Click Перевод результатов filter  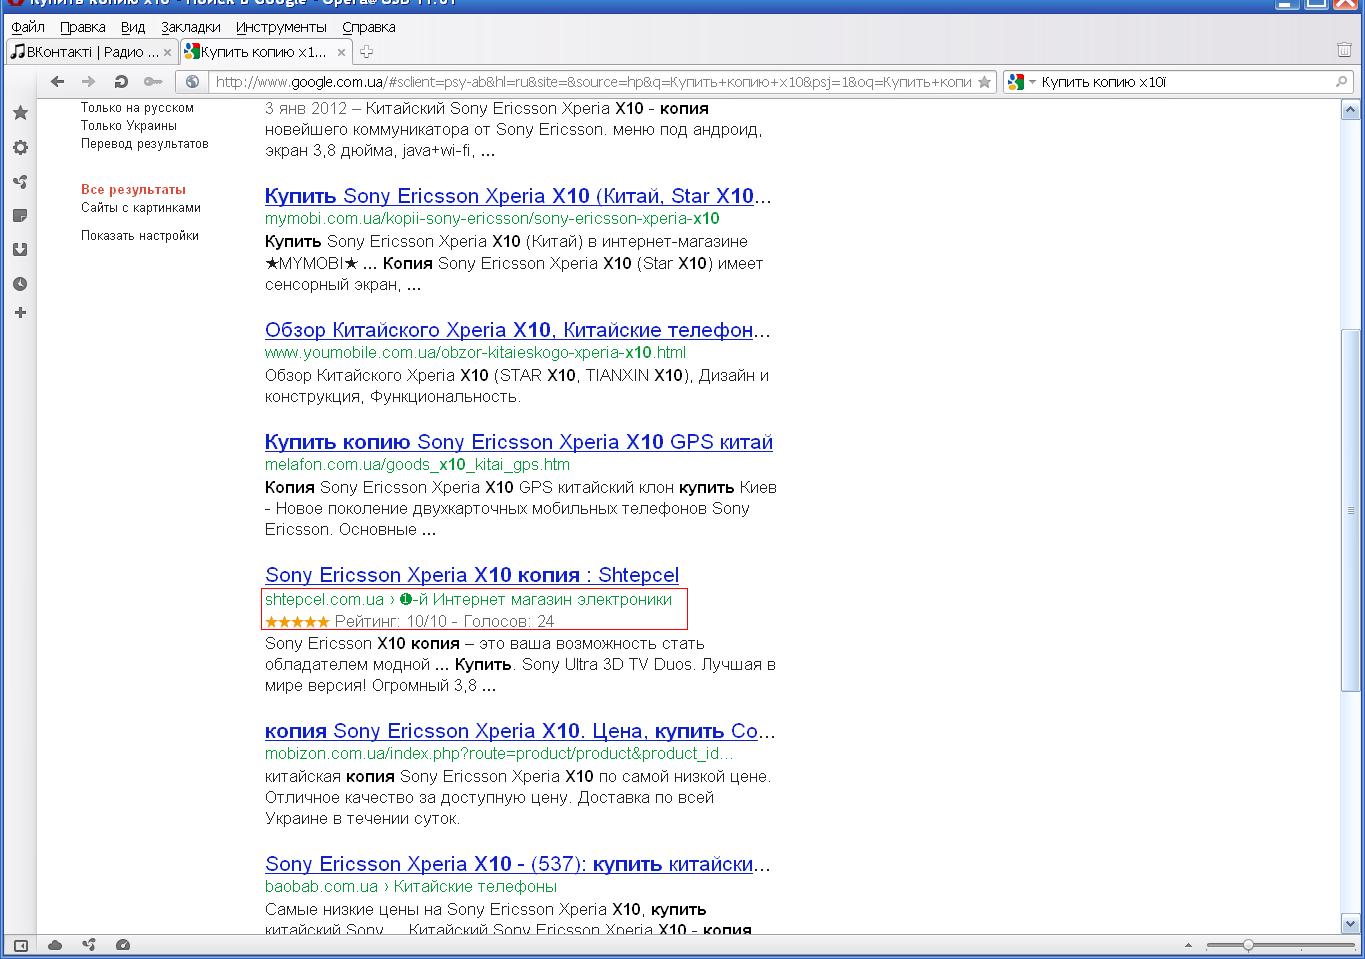145,144
